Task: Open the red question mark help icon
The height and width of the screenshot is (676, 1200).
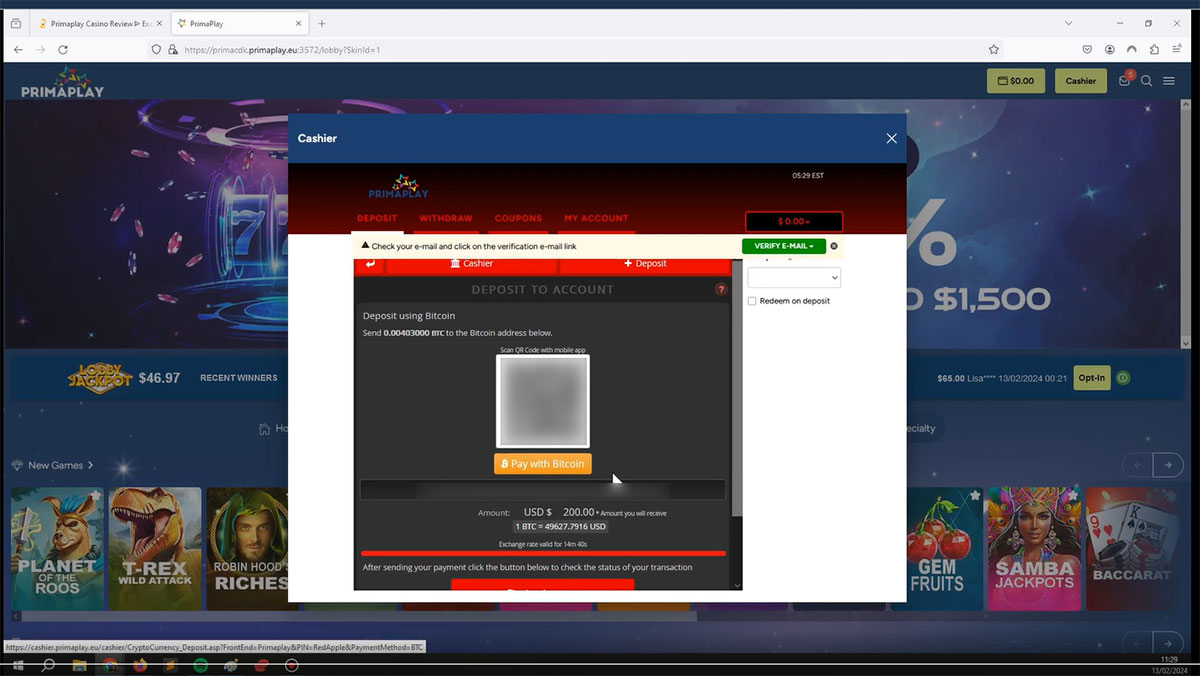Action: 721,289
